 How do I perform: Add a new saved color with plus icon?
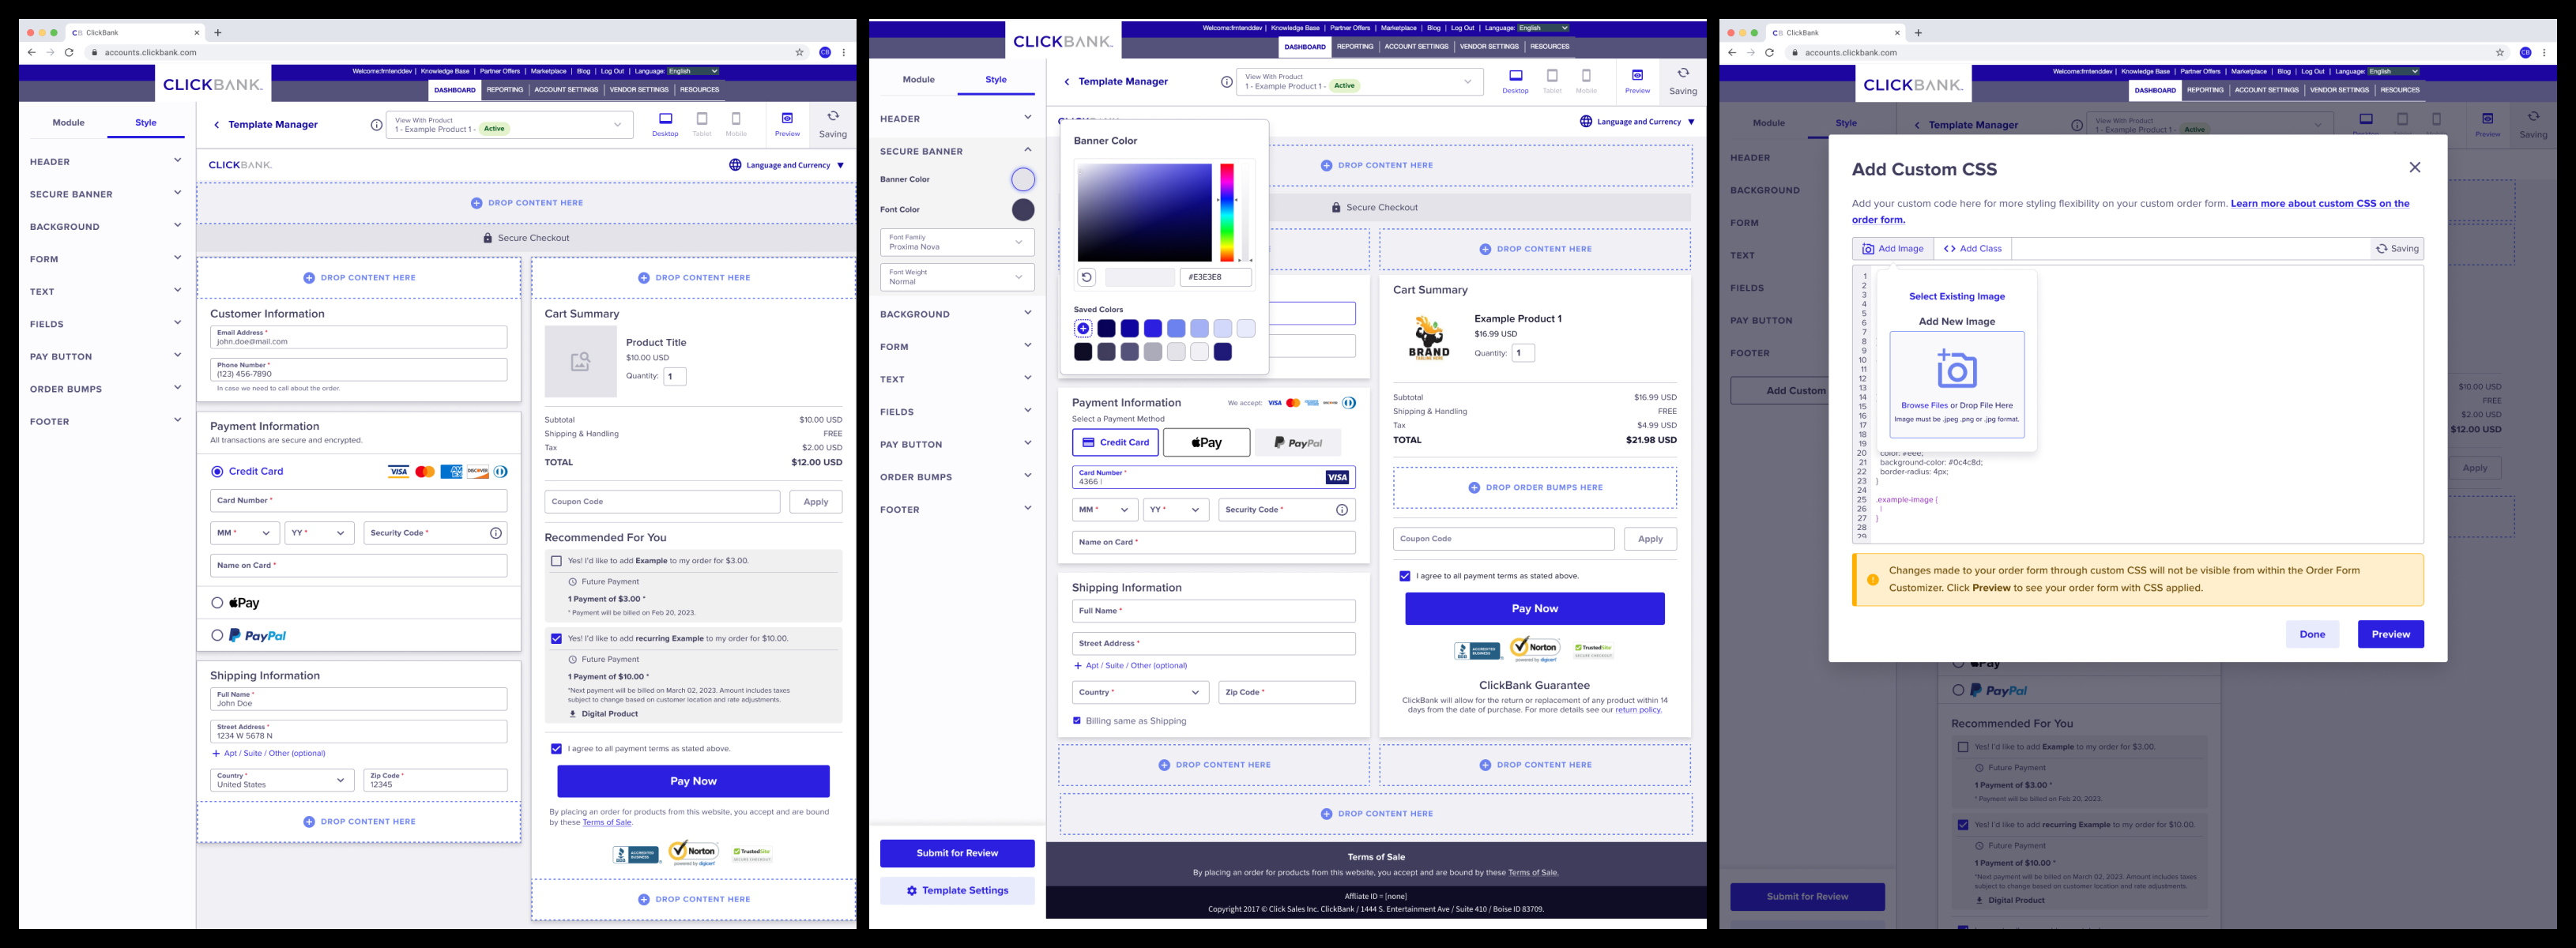pyautogui.click(x=1083, y=328)
